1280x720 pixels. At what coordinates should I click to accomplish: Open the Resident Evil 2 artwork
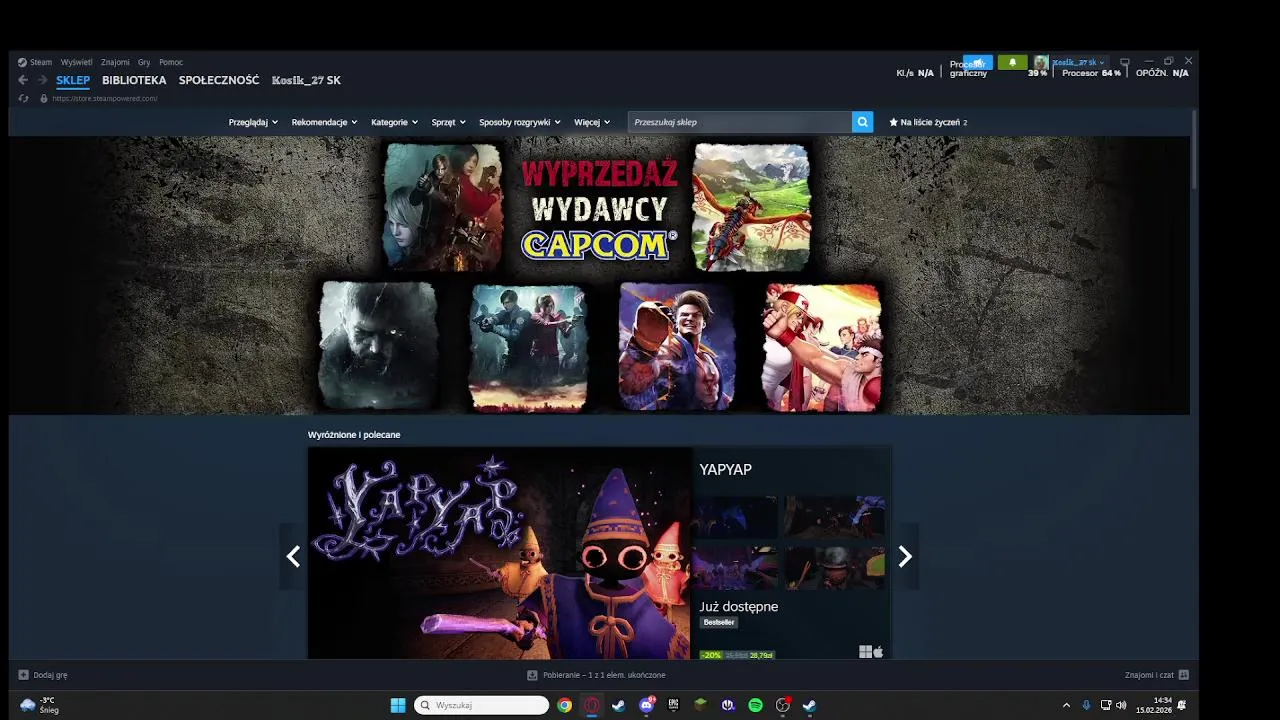[528, 347]
